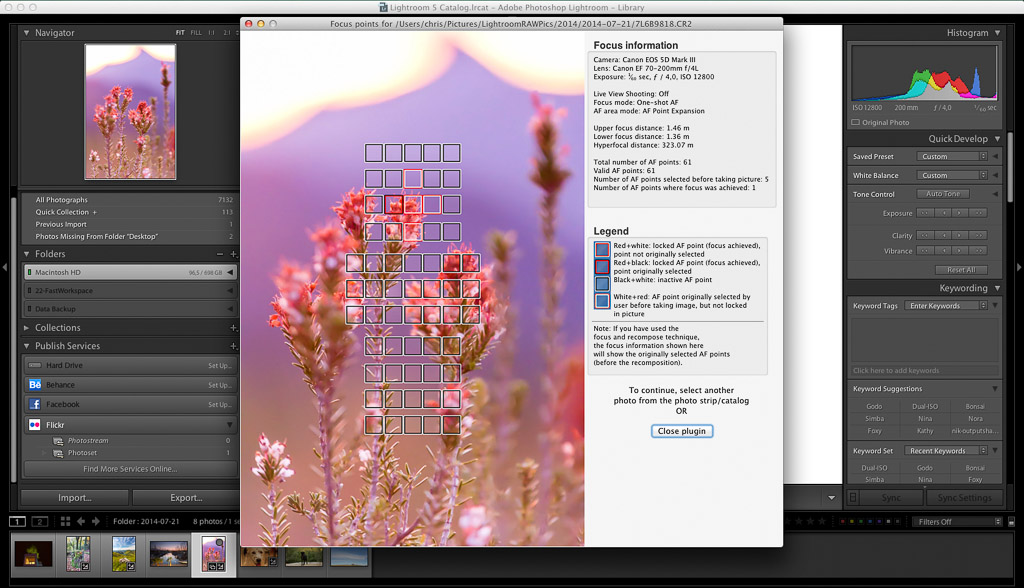Click the Import button
Screen dimensions: 1024x588
tap(74, 498)
